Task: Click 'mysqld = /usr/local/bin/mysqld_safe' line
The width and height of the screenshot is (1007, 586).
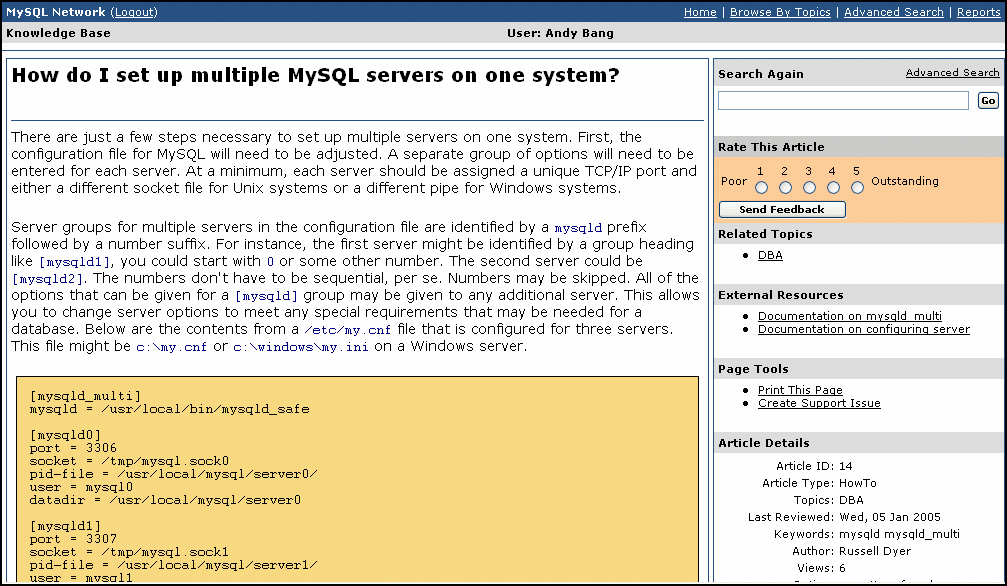Action: pos(170,409)
